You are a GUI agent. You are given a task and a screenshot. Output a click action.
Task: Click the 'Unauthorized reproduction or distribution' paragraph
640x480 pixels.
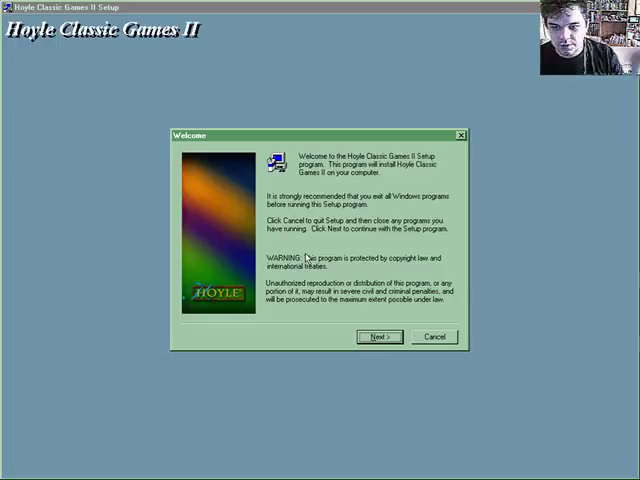[x=360, y=291]
